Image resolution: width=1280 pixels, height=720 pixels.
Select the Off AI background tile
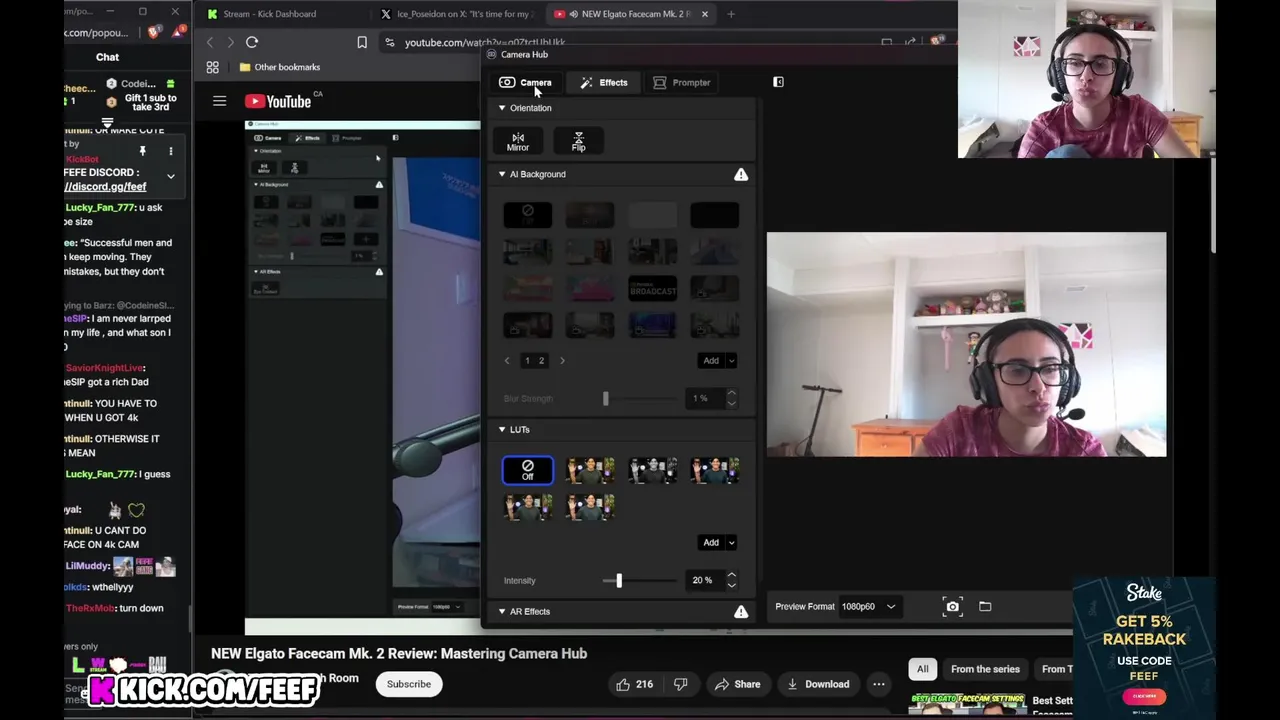coord(528,214)
